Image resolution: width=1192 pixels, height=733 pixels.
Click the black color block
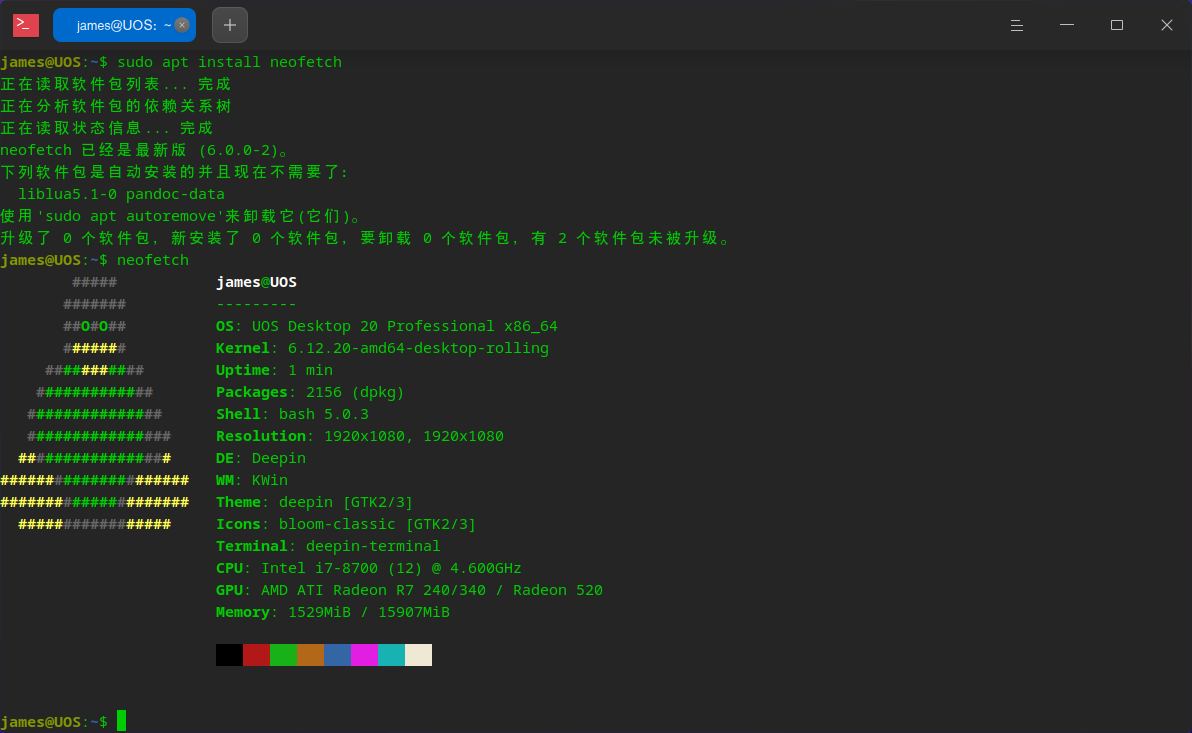pyautogui.click(x=230, y=655)
